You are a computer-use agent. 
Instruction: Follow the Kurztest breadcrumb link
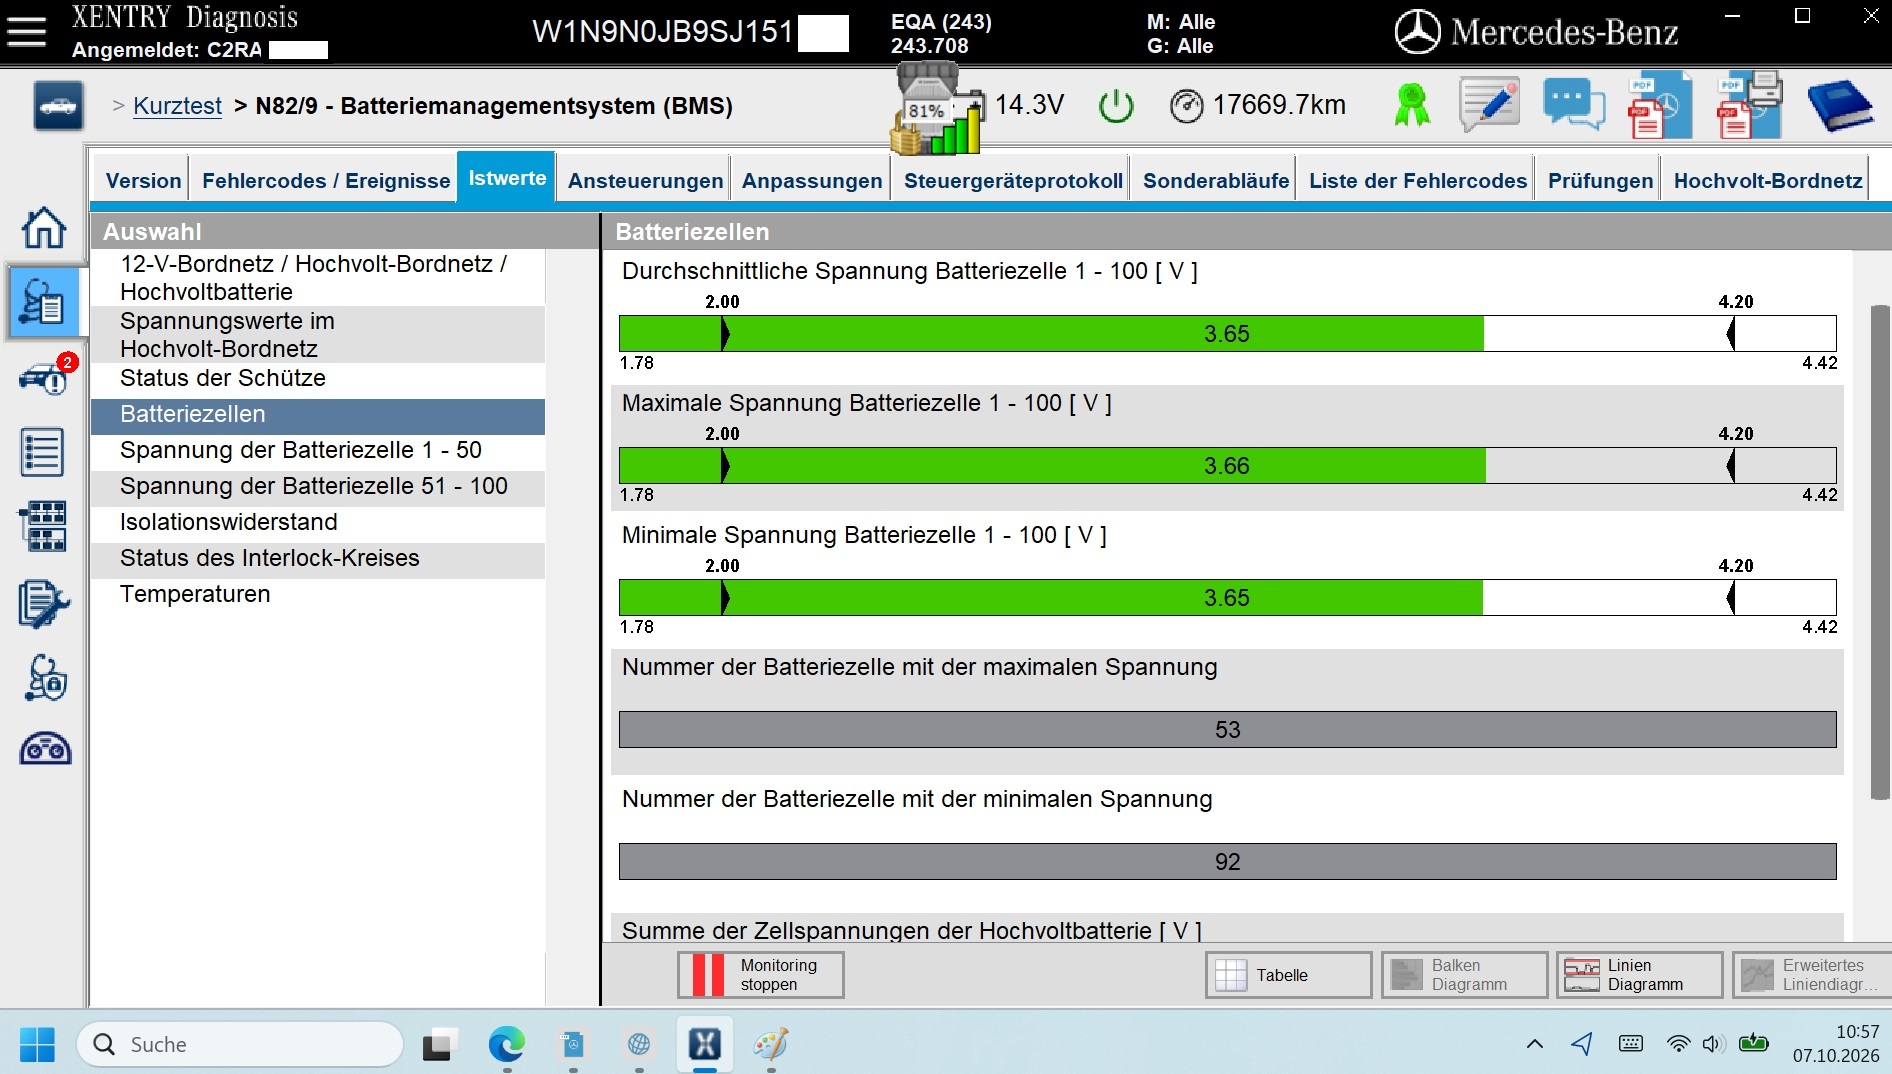[x=177, y=106]
